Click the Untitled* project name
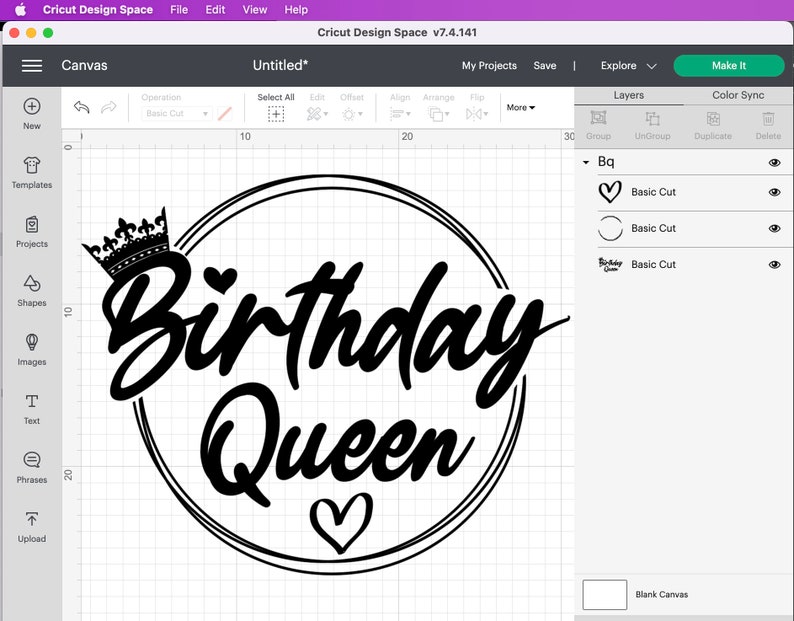Screen dimensions: 794x621 [280, 65]
